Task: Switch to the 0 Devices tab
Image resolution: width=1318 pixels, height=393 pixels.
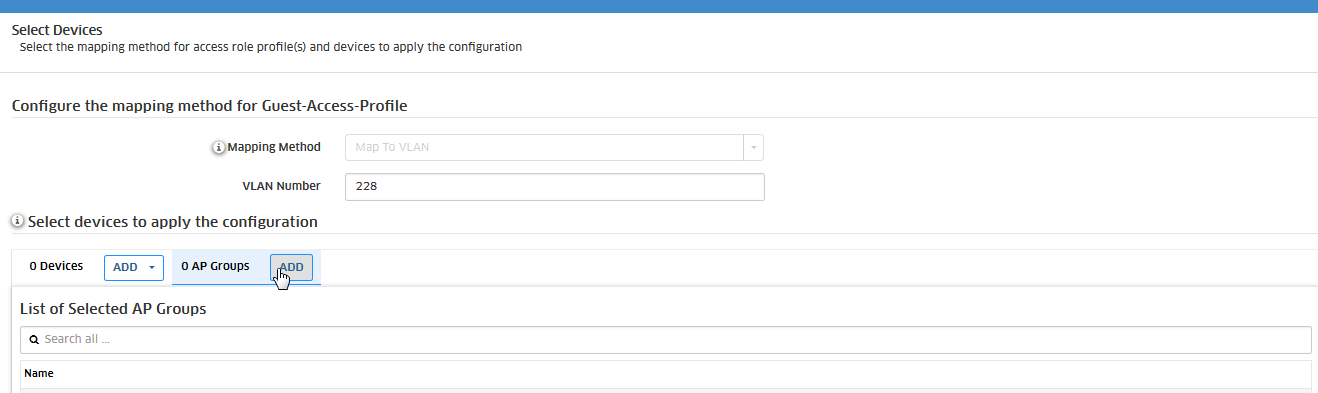Action: click(x=56, y=267)
